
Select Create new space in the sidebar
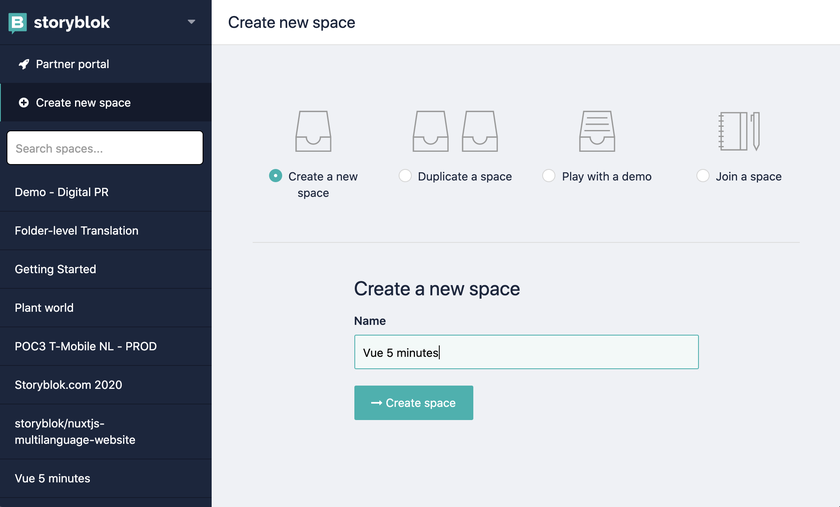tap(106, 102)
